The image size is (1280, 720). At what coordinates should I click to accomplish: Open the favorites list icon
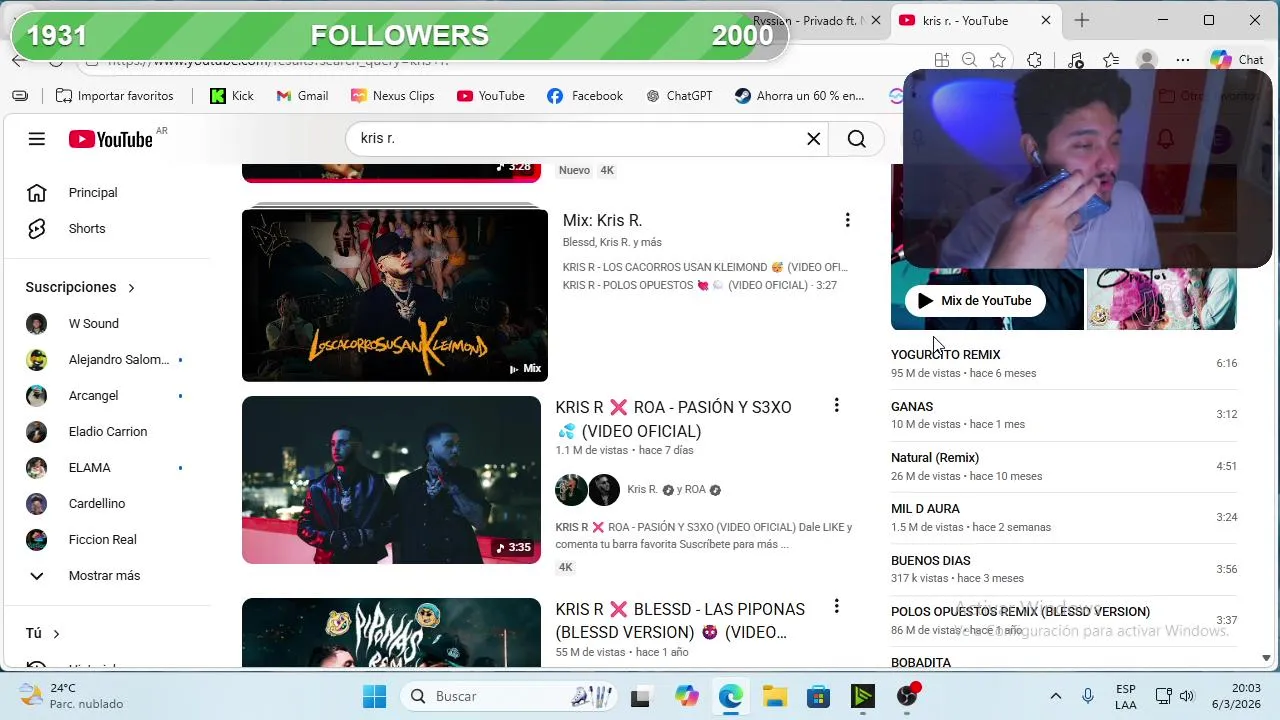click(x=1111, y=60)
